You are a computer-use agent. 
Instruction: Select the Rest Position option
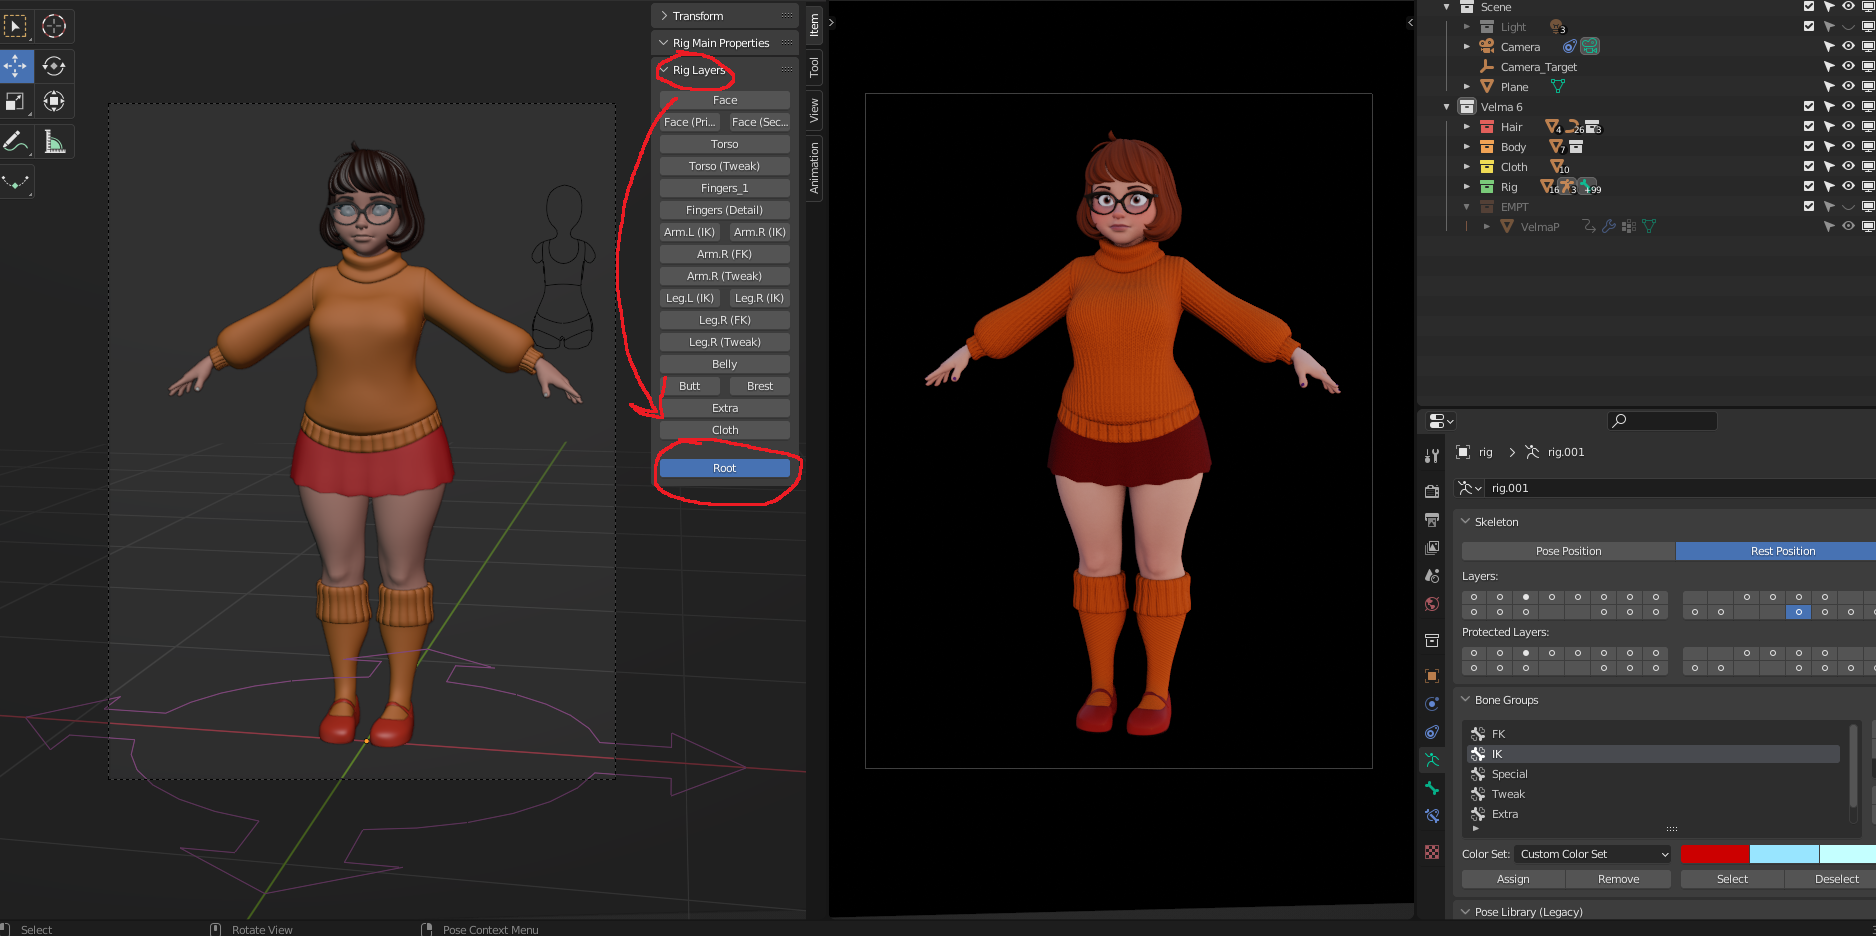click(1776, 551)
